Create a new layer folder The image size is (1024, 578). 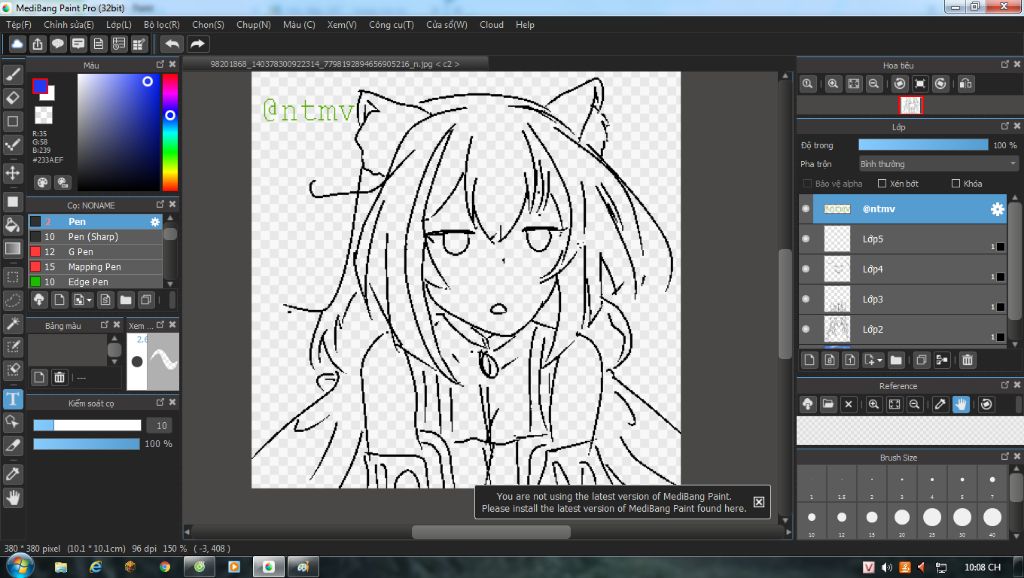(x=896, y=360)
